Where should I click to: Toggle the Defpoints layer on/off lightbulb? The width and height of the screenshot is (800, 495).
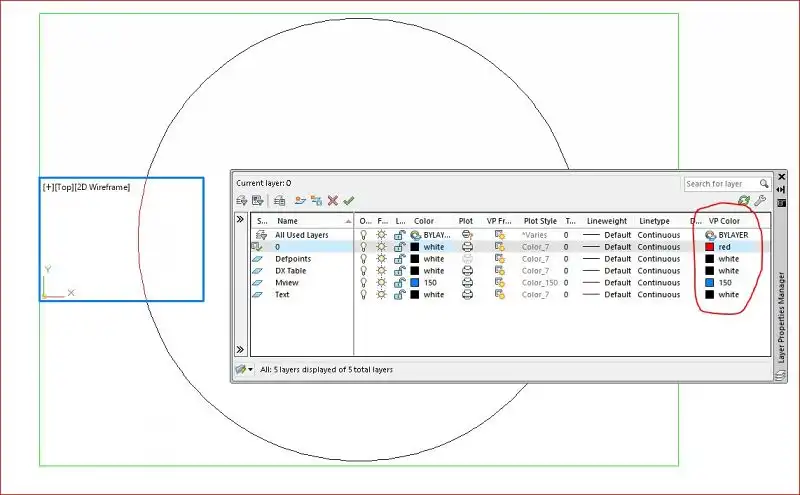364,259
